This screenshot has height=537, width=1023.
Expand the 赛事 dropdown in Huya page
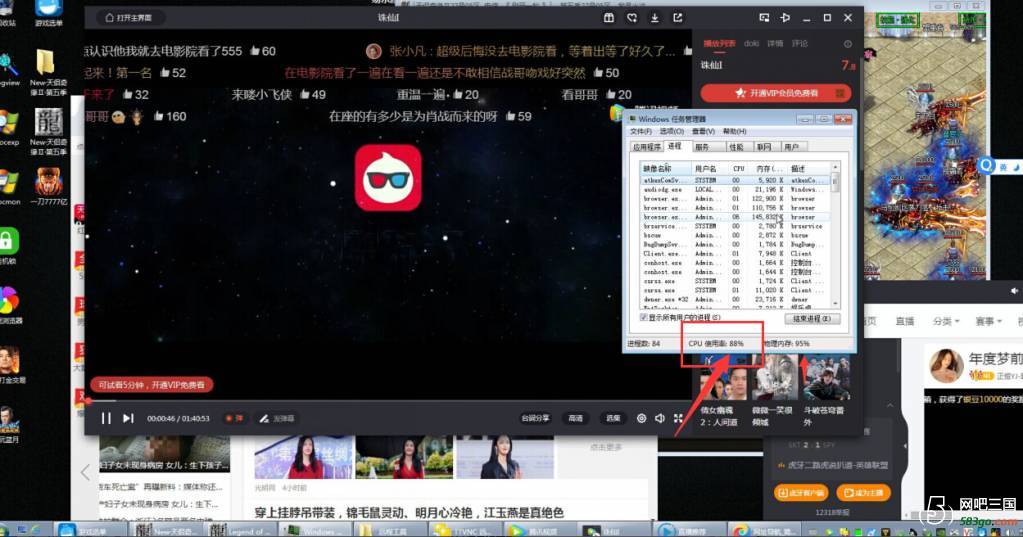pos(988,321)
